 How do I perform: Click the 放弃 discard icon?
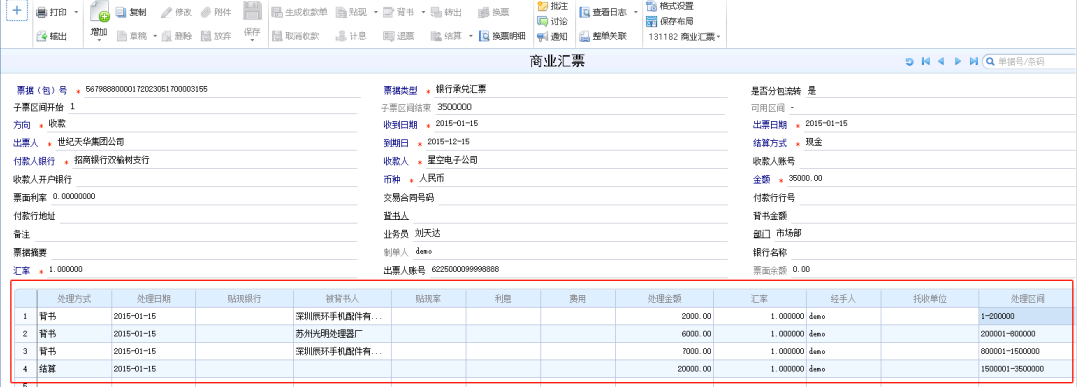[206, 36]
